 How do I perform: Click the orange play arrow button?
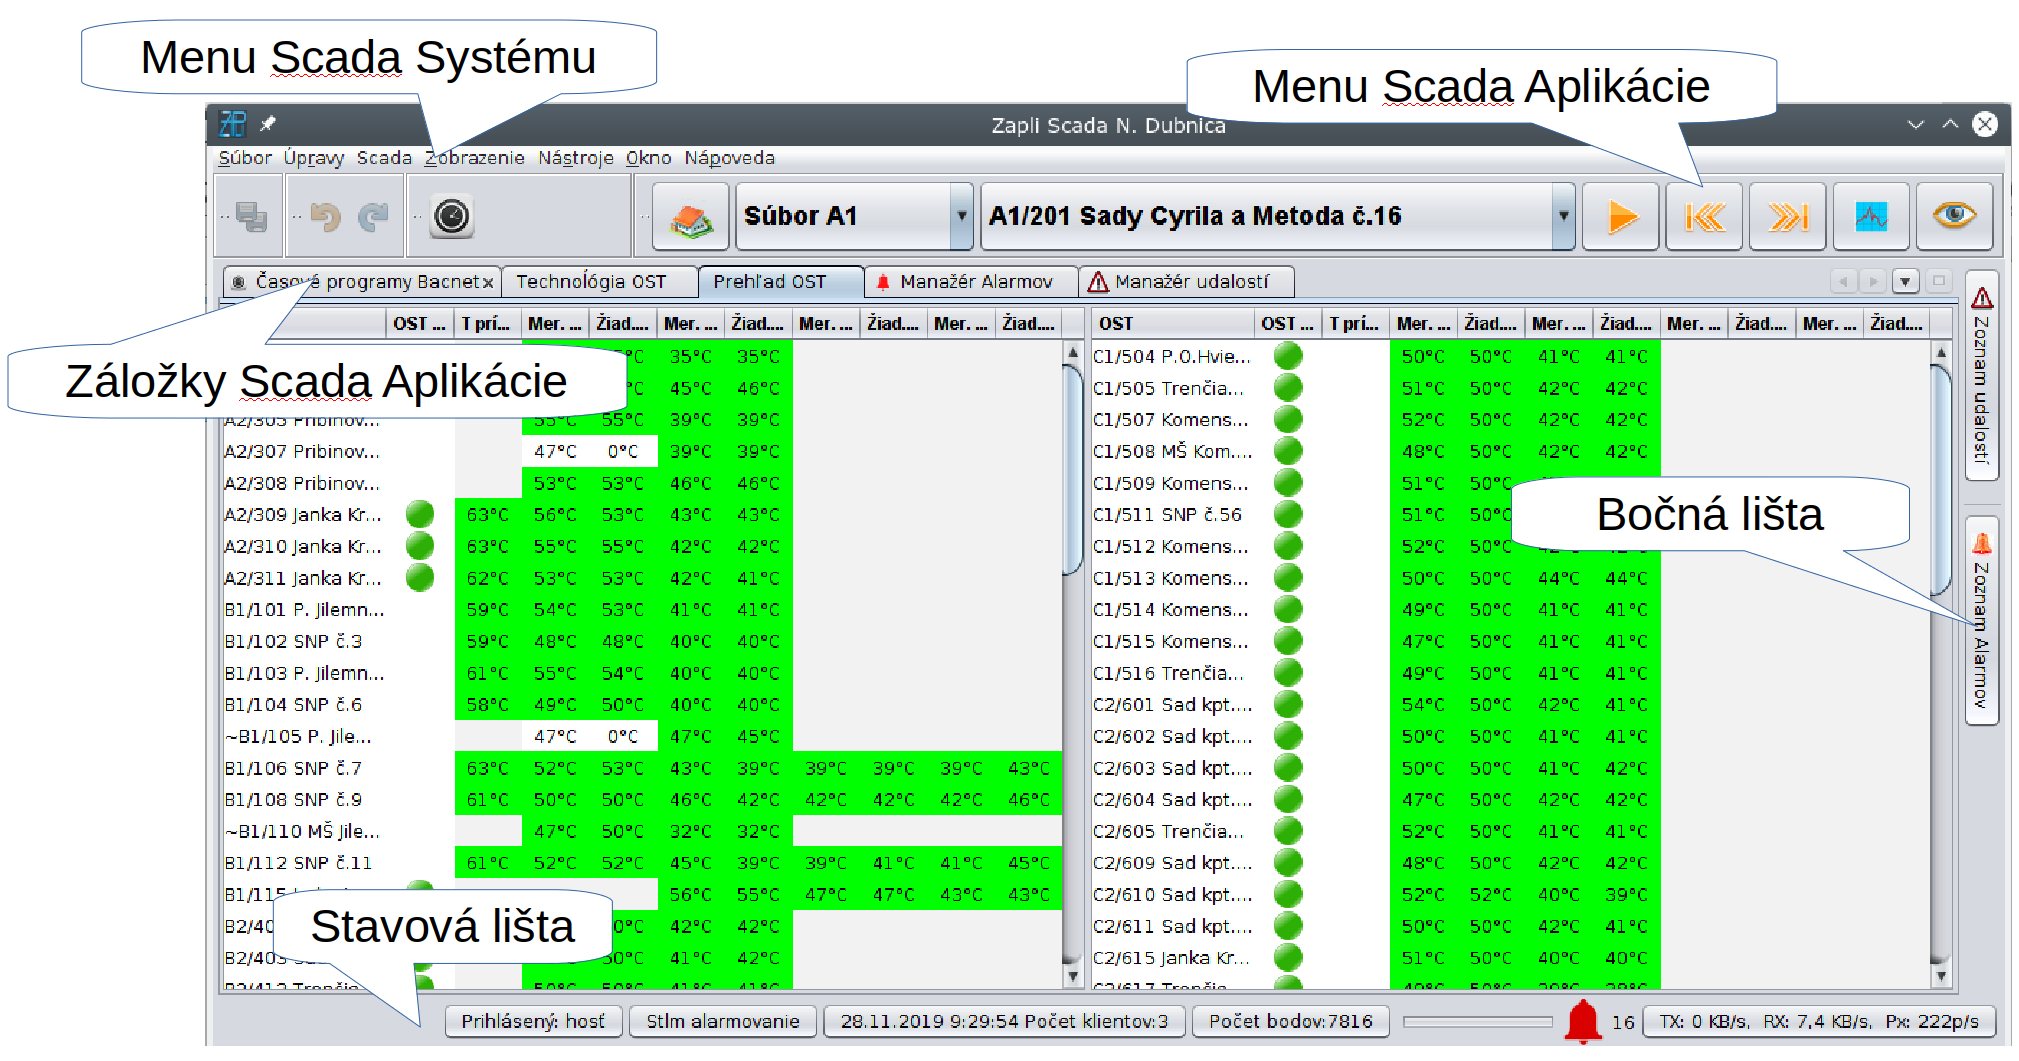pyautogui.click(x=1621, y=216)
